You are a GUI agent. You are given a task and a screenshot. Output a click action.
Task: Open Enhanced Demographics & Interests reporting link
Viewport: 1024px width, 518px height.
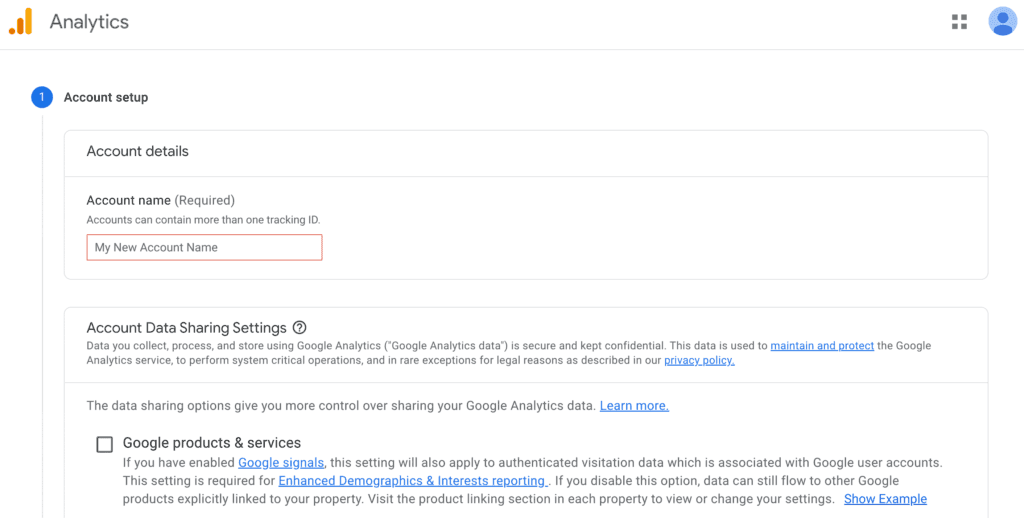click(413, 481)
